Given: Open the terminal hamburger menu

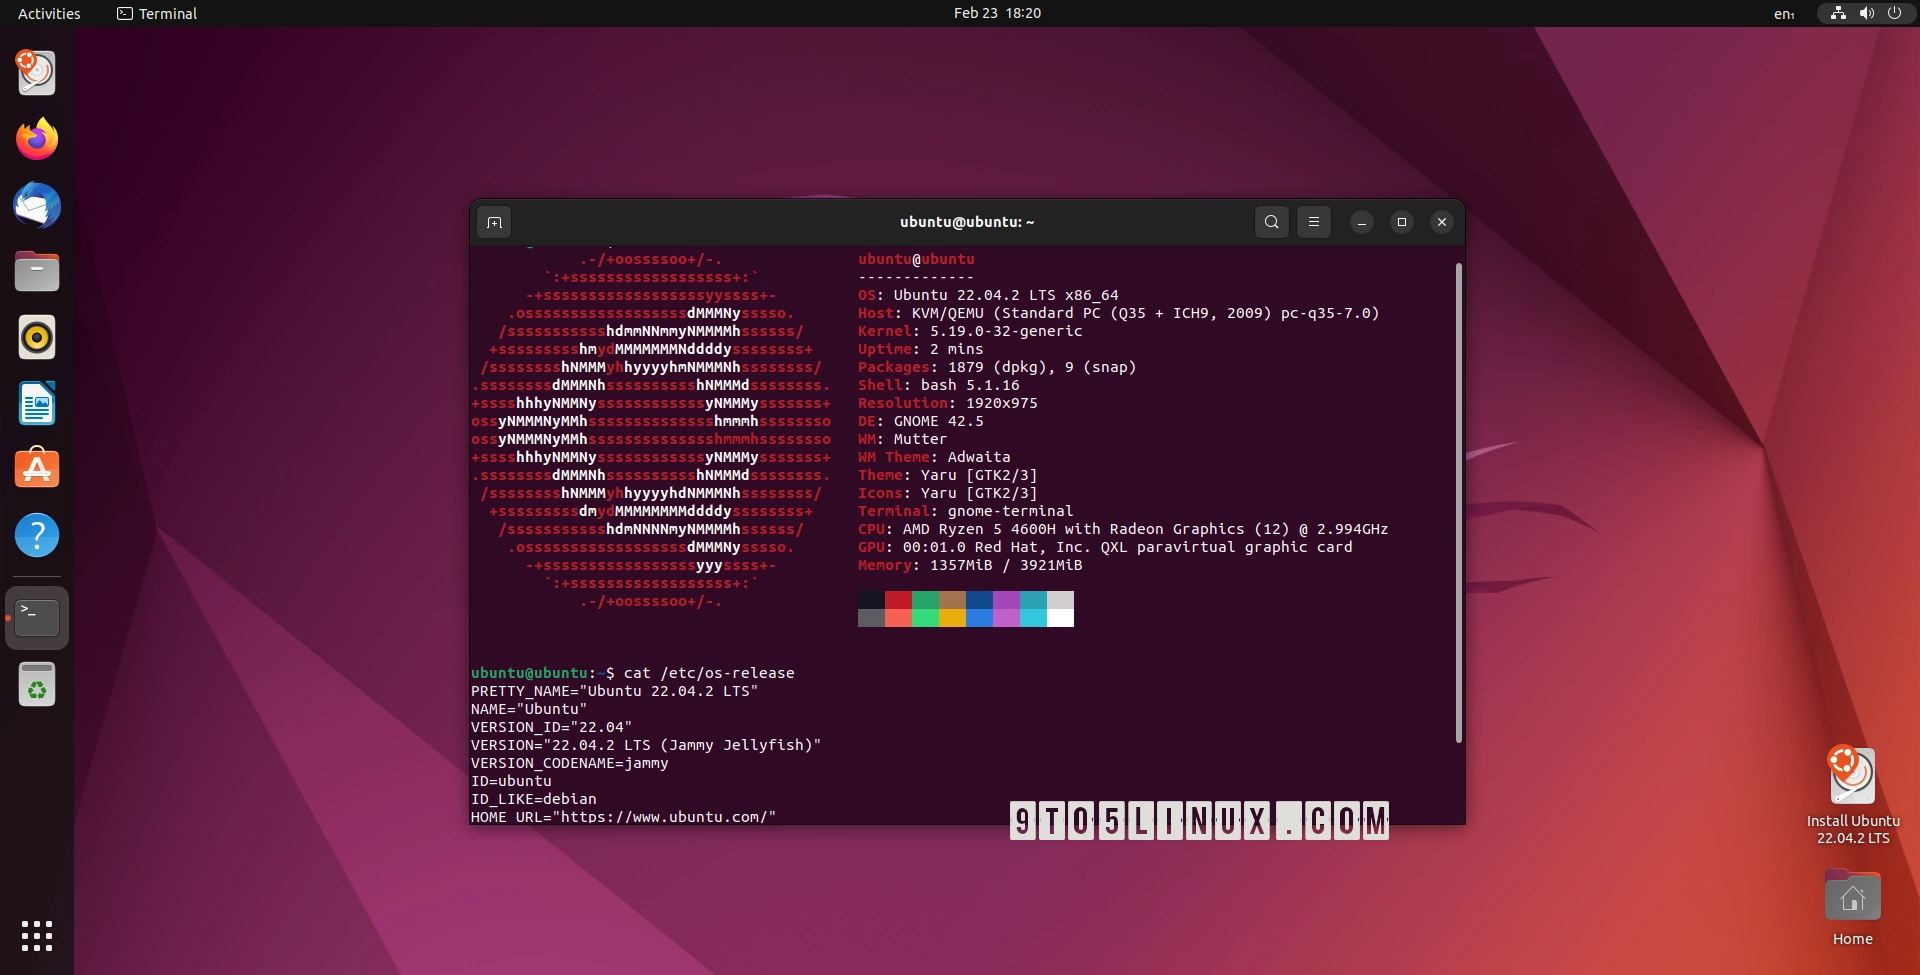Looking at the screenshot, I should [x=1313, y=222].
